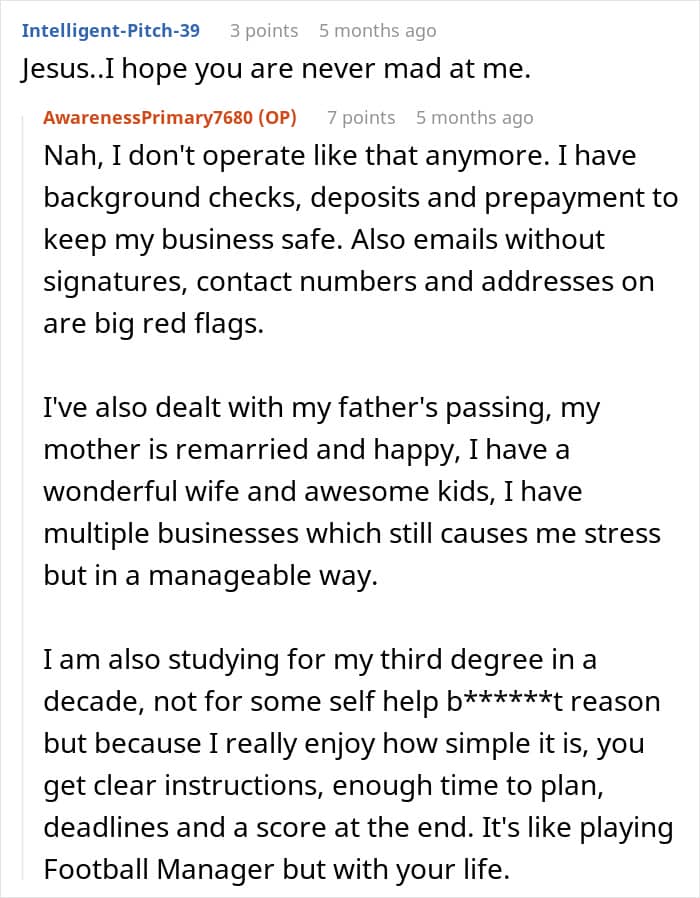700x898 pixels.
Task: Click the words 'multiple businesses'
Action: [171, 533]
